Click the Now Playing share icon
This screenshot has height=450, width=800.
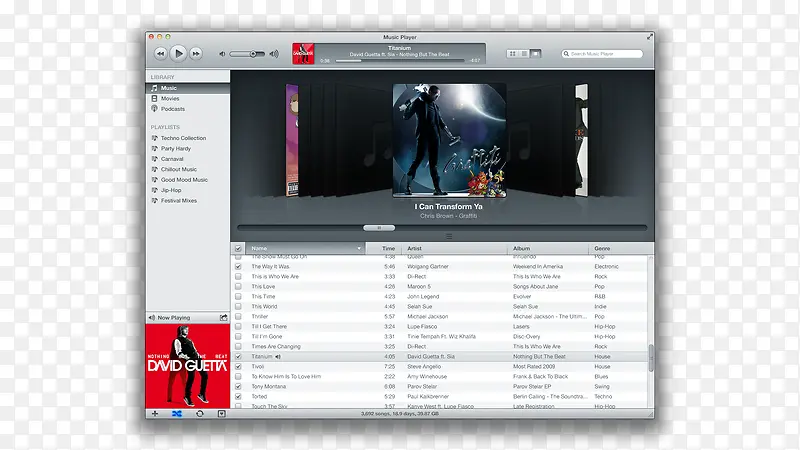coord(223,317)
